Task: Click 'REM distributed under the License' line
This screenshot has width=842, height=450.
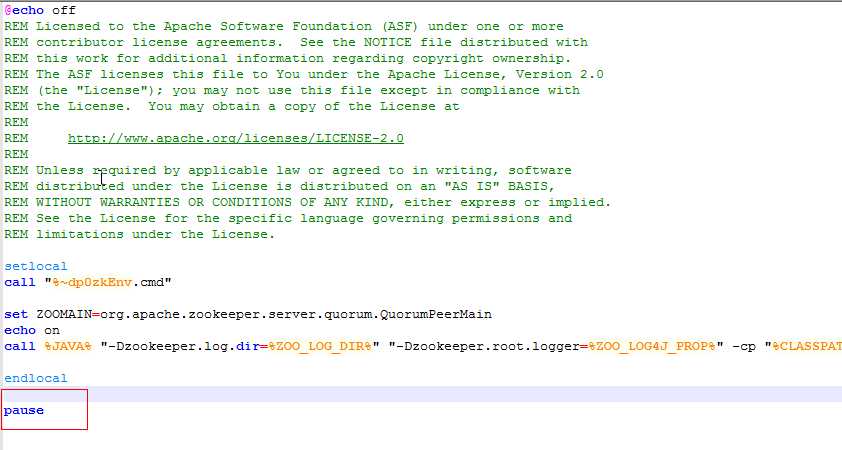Action: click(x=280, y=186)
